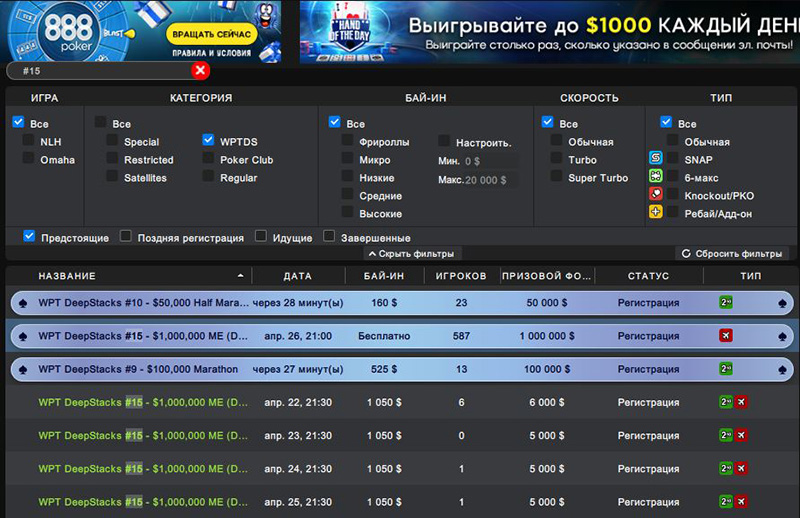The height and width of the screenshot is (518, 800).
Task: Click the Бесплатно buy-in cell
Action: pos(384,336)
